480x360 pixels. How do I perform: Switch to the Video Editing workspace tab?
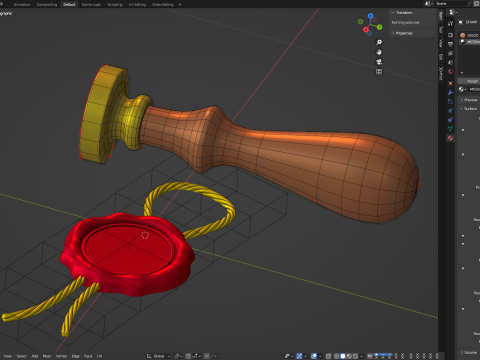[x=163, y=4]
